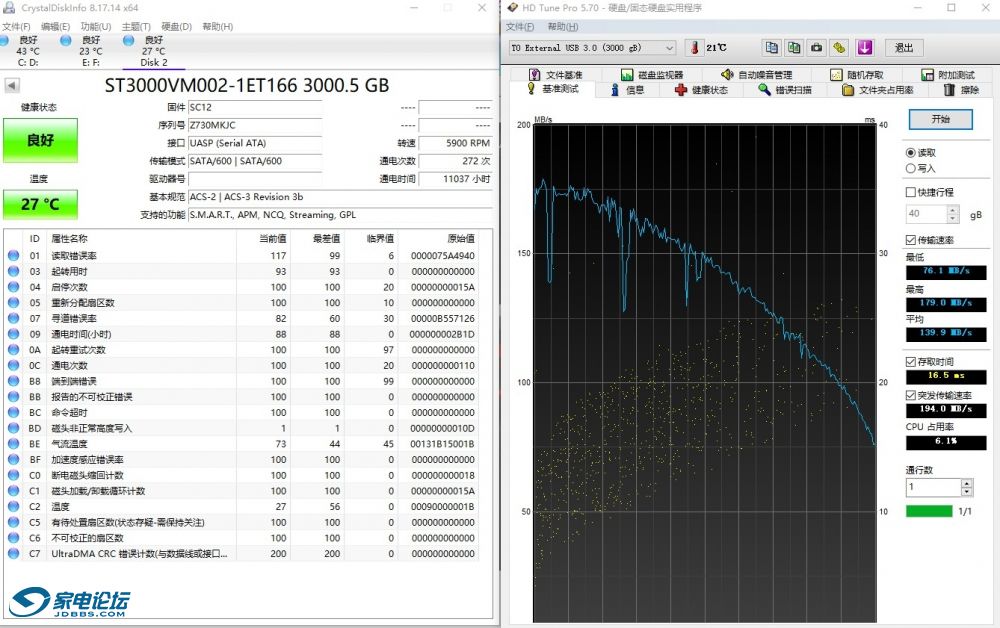Open the 硬盘(D) menu in CrystalDiskInfo
1000x628 pixels.
tap(176, 26)
